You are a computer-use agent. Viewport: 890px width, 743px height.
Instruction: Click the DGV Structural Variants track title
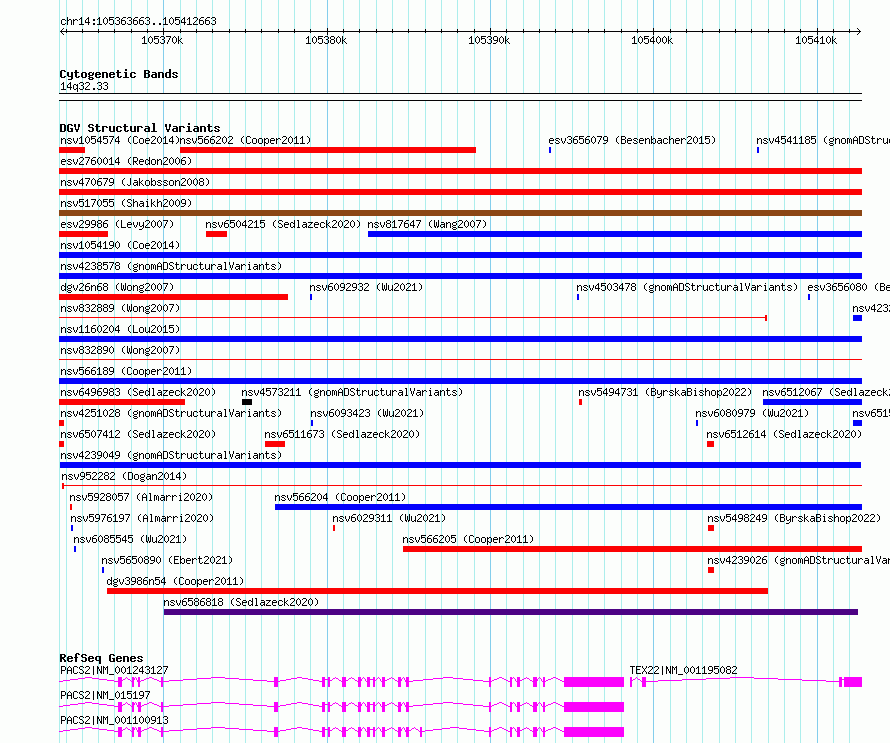click(x=140, y=128)
